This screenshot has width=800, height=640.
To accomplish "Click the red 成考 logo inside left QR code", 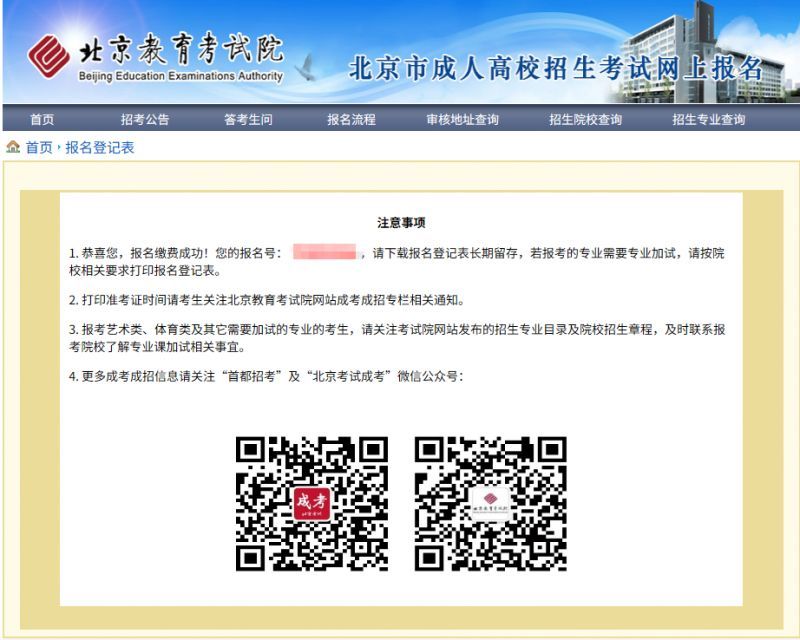I will (311, 503).
